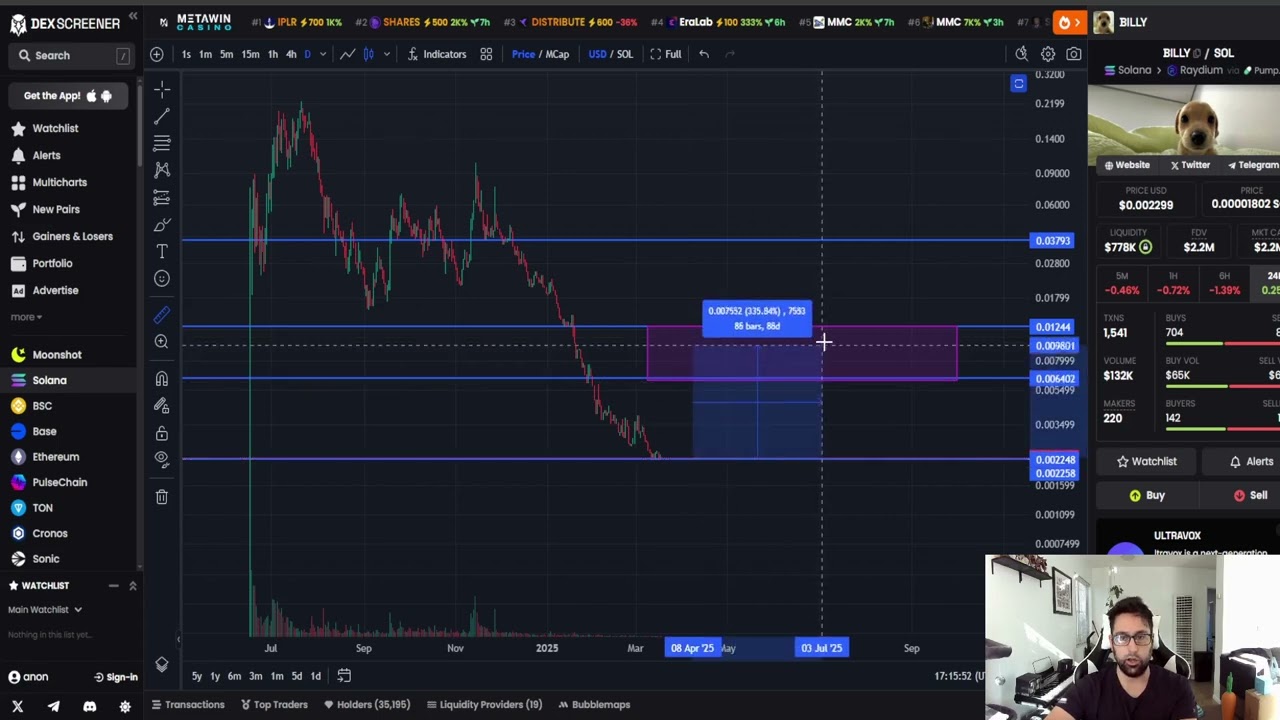Select the candlestick chart style
1280x720 pixels.
(x=368, y=54)
